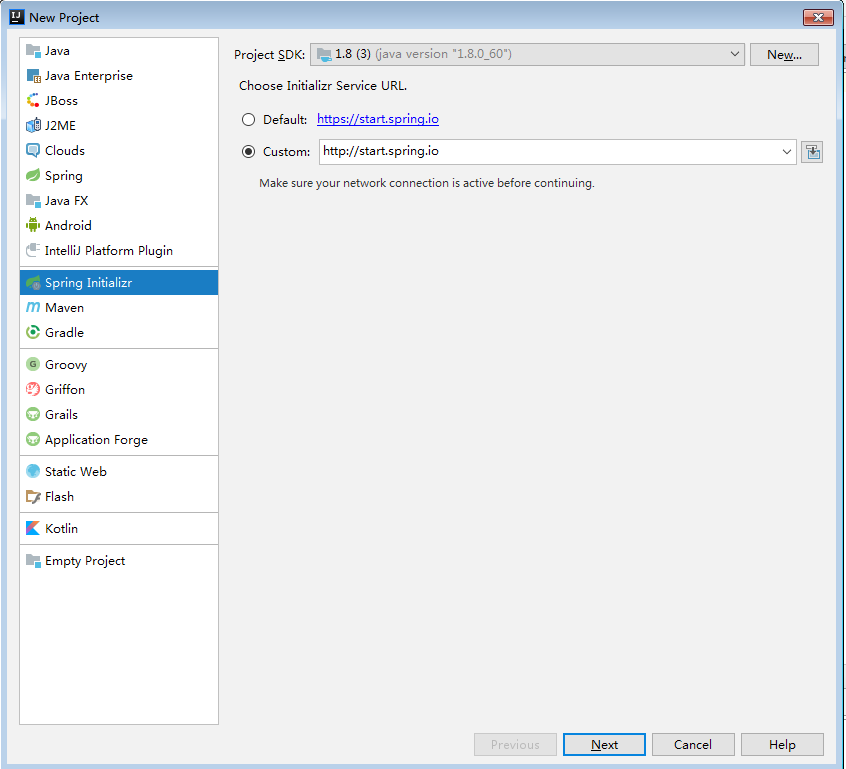The width and height of the screenshot is (846, 769).
Task: Click the Flash icon
Action: pos(33,496)
